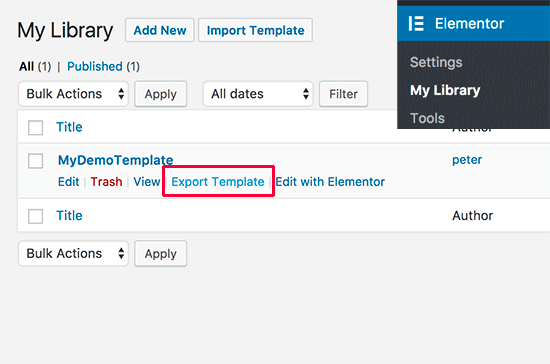Open Elementor Settings submenu item

[436, 62]
